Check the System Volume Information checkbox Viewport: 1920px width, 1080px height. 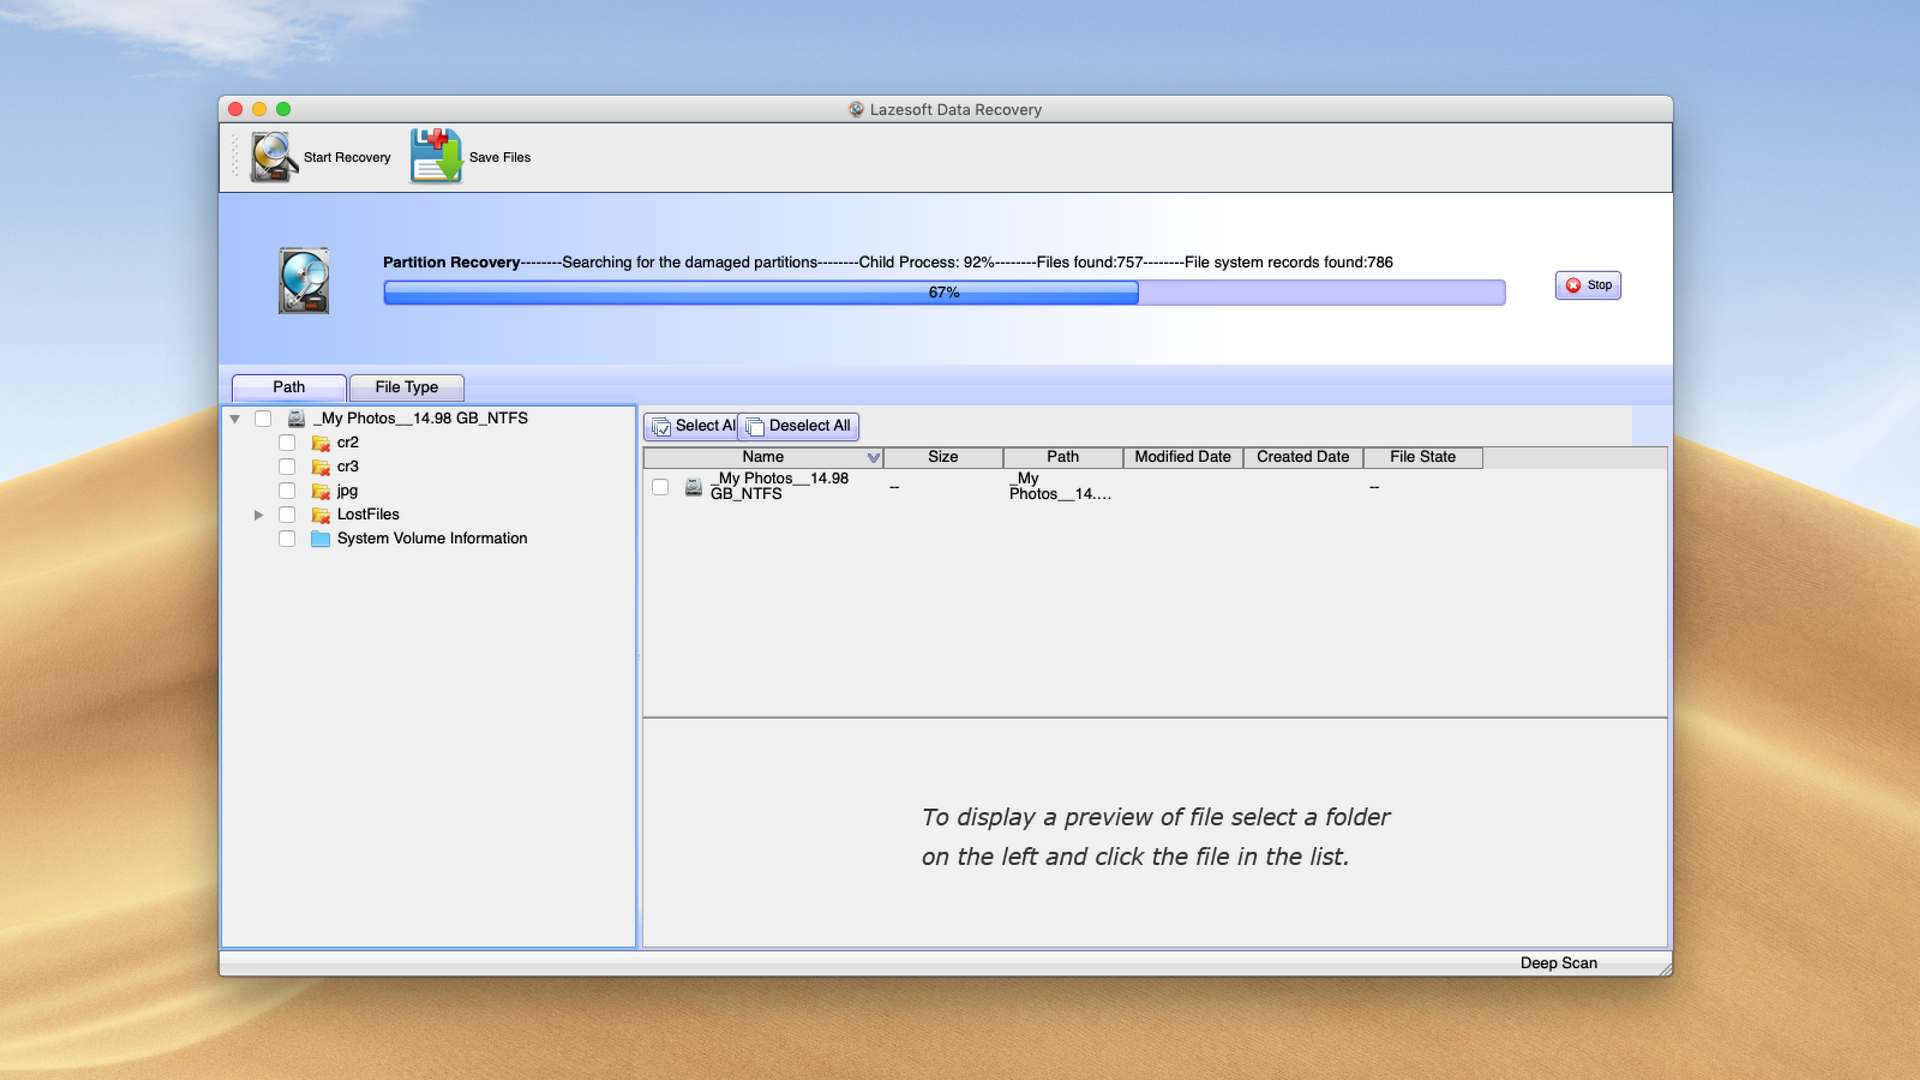287,539
